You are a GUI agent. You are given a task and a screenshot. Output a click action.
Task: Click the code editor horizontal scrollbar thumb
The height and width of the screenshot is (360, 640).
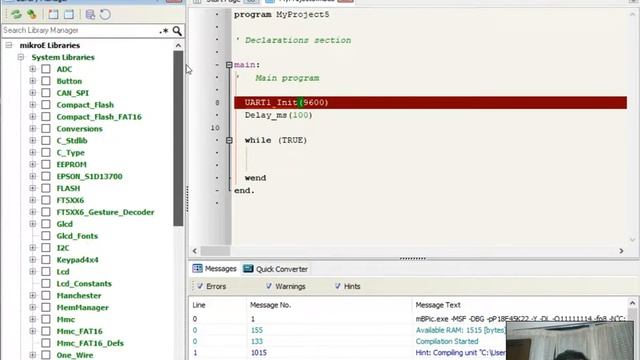point(216,251)
